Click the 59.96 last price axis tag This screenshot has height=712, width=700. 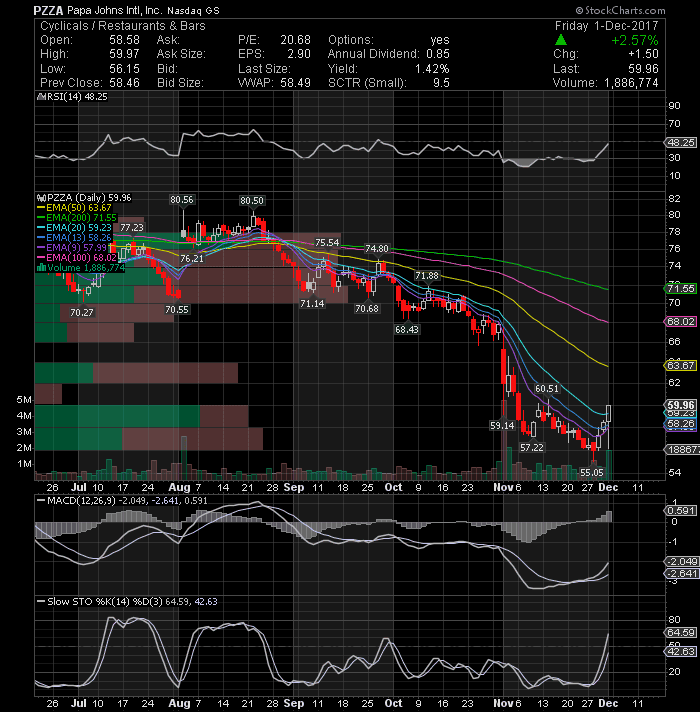pyautogui.click(x=680, y=405)
